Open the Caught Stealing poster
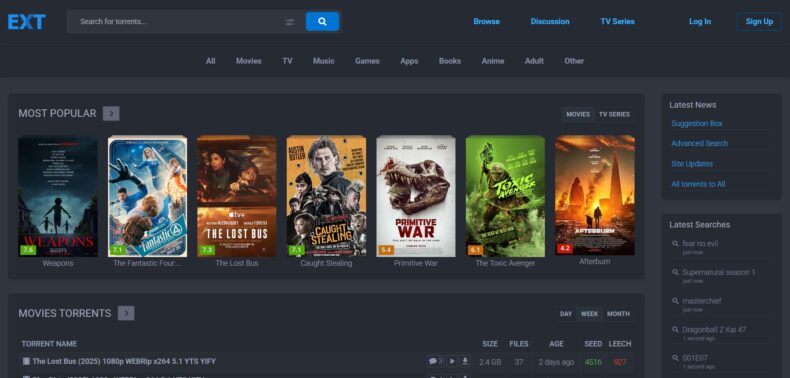 [x=326, y=196]
